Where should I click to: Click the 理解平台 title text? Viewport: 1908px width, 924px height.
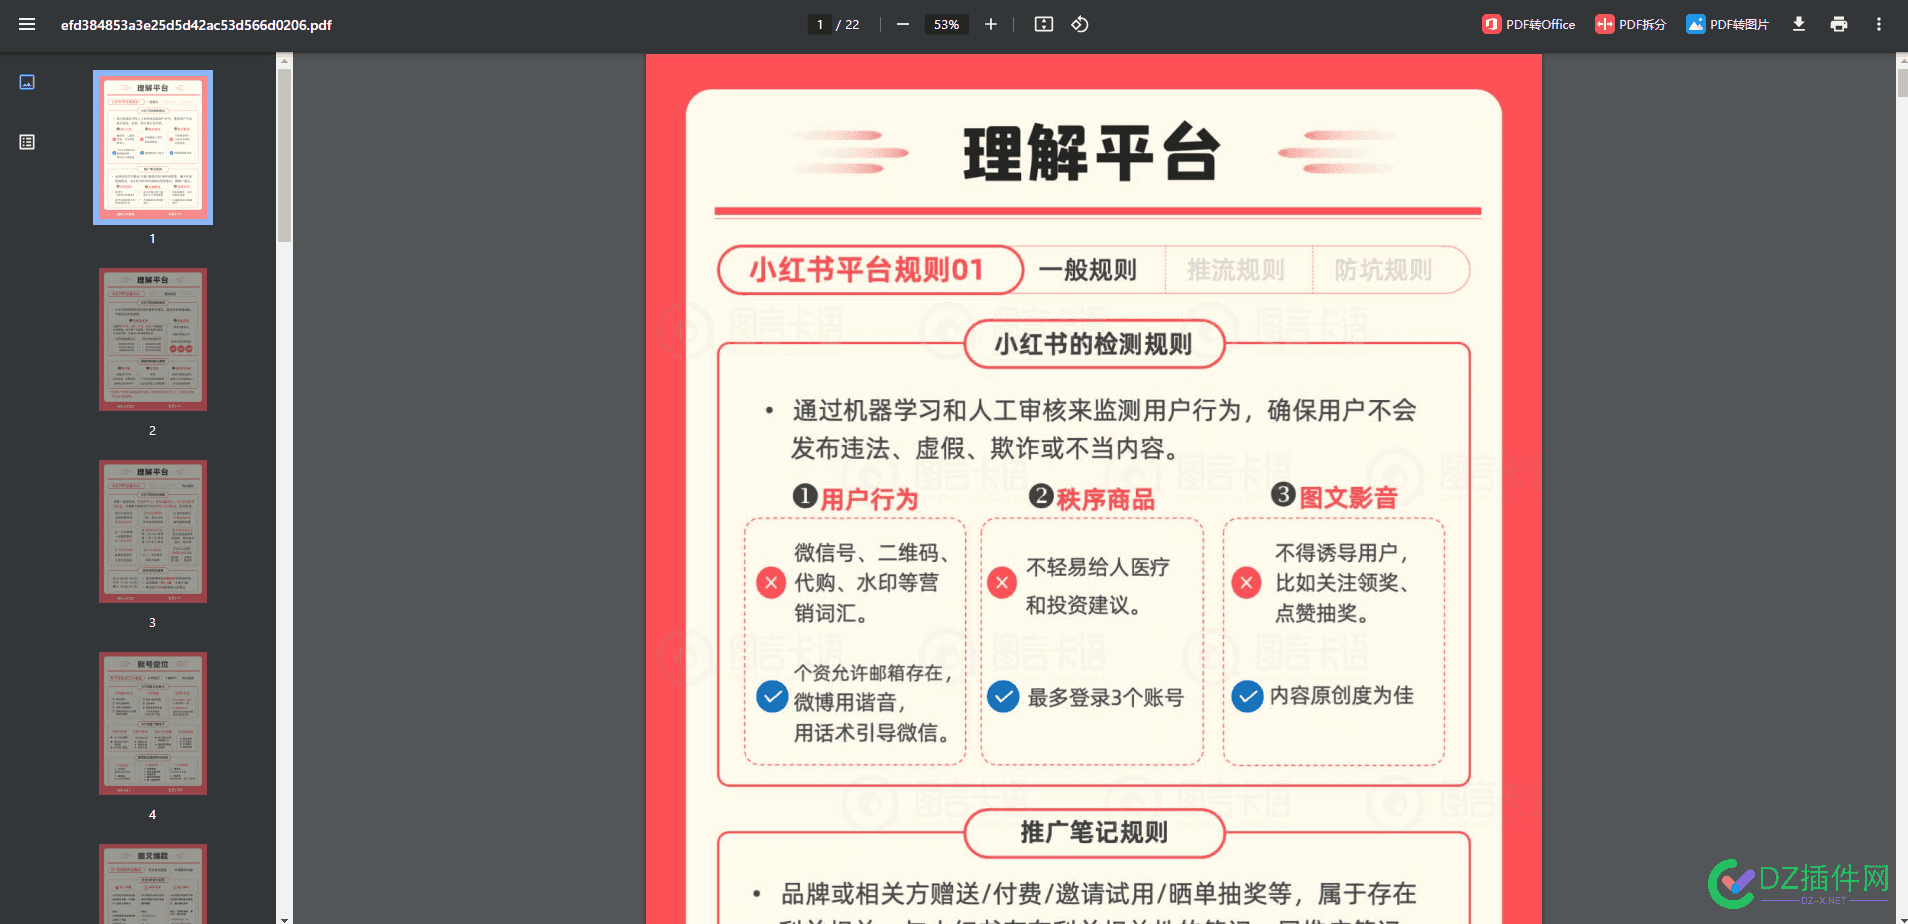pyautogui.click(x=1092, y=153)
